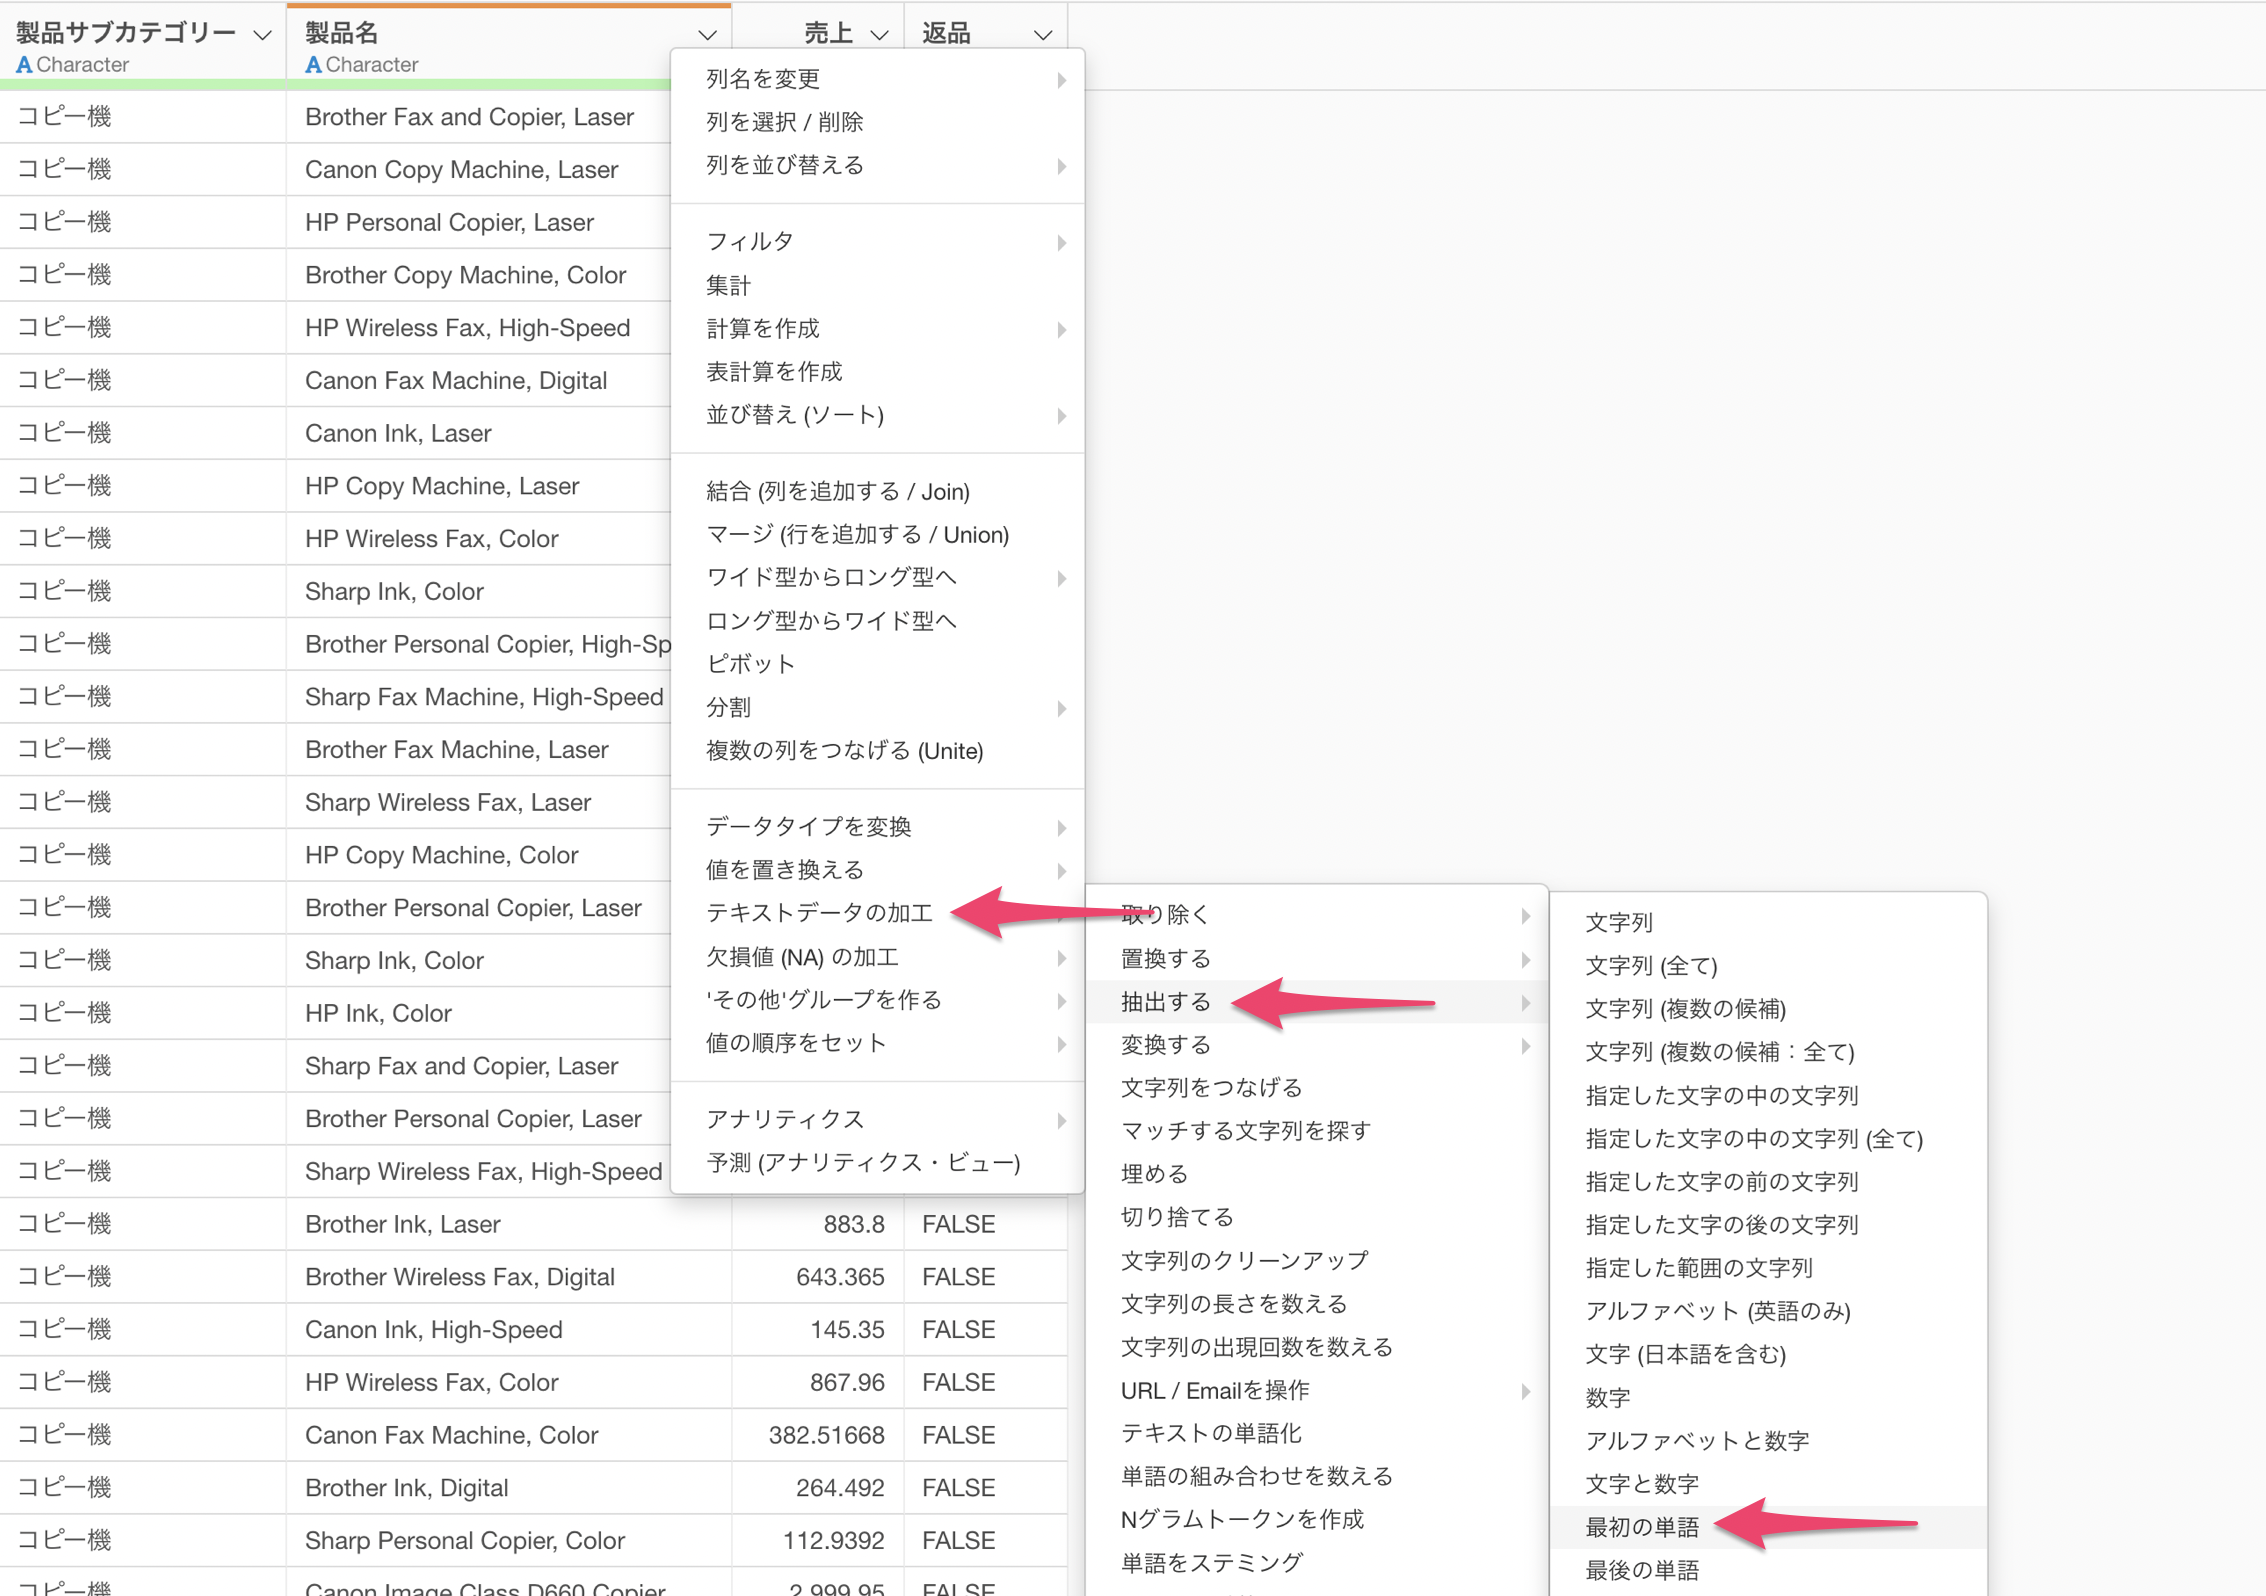Select 文字列のクリーンアップ
Image resolution: width=2266 pixels, height=1596 pixels.
(x=1317, y=1261)
